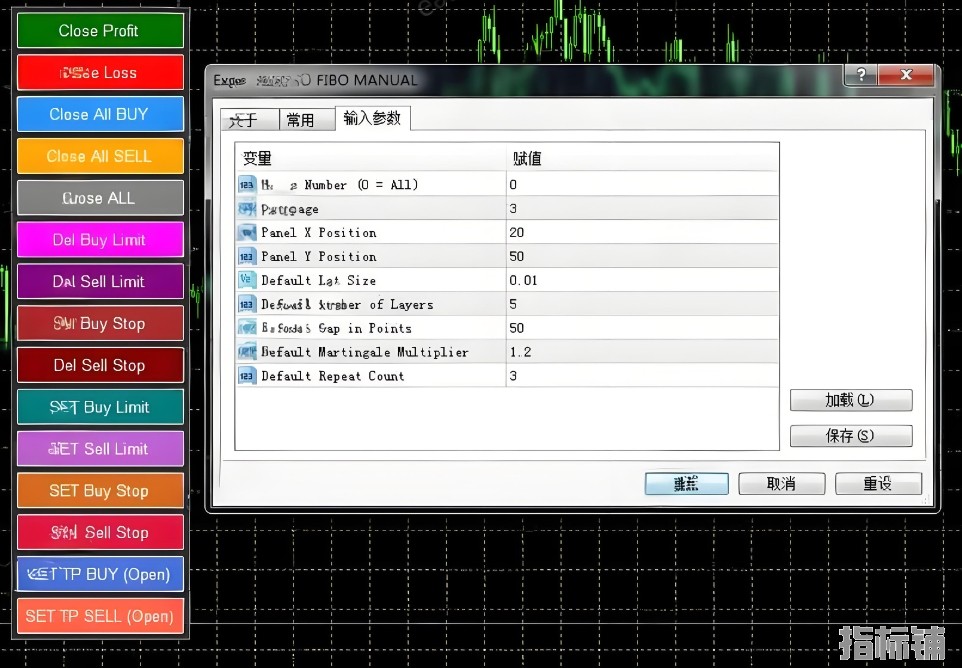Select the Default Martingale Multiplier value 1.2
962x668 pixels.
(520, 352)
